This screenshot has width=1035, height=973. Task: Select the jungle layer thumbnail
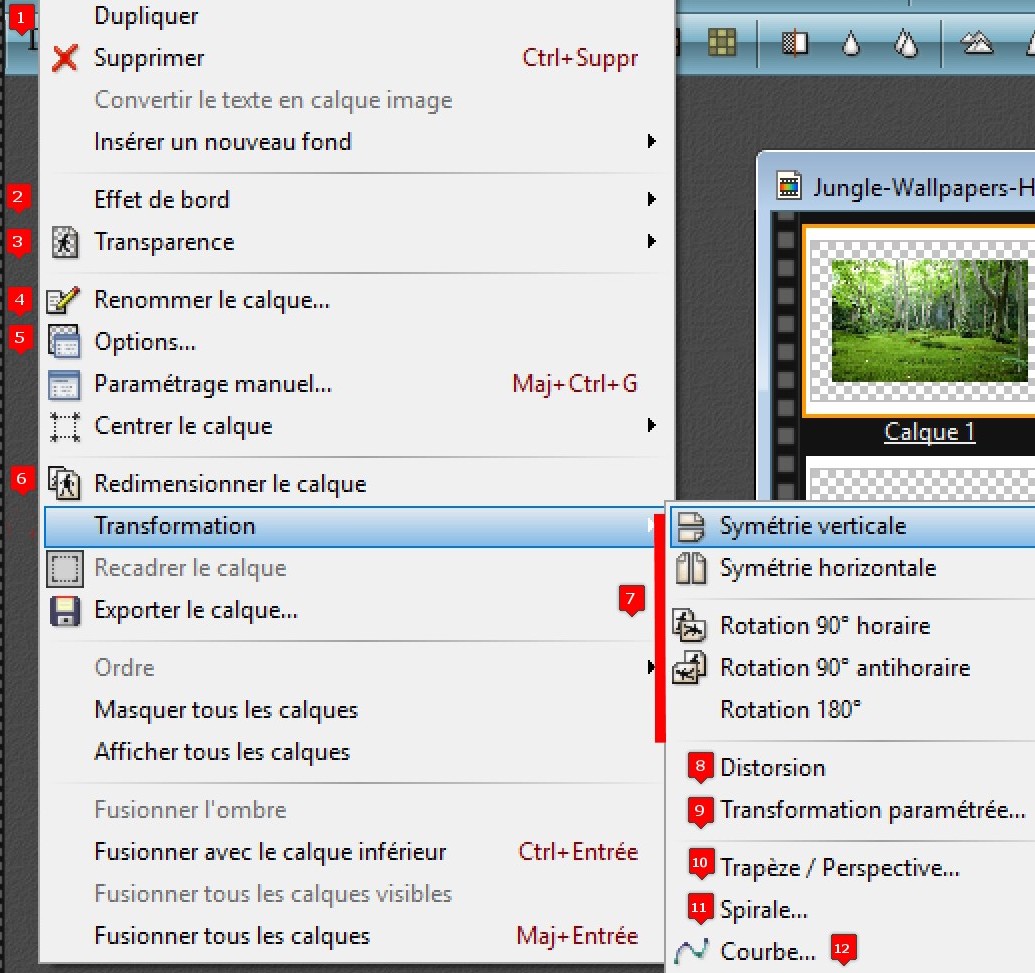click(928, 320)
